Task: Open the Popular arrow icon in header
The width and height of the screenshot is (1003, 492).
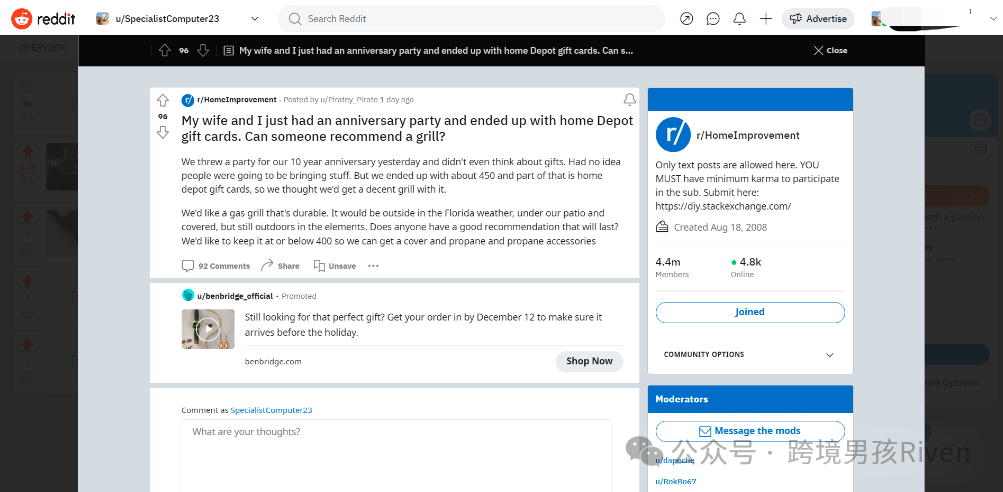Action: coord(687,18)
